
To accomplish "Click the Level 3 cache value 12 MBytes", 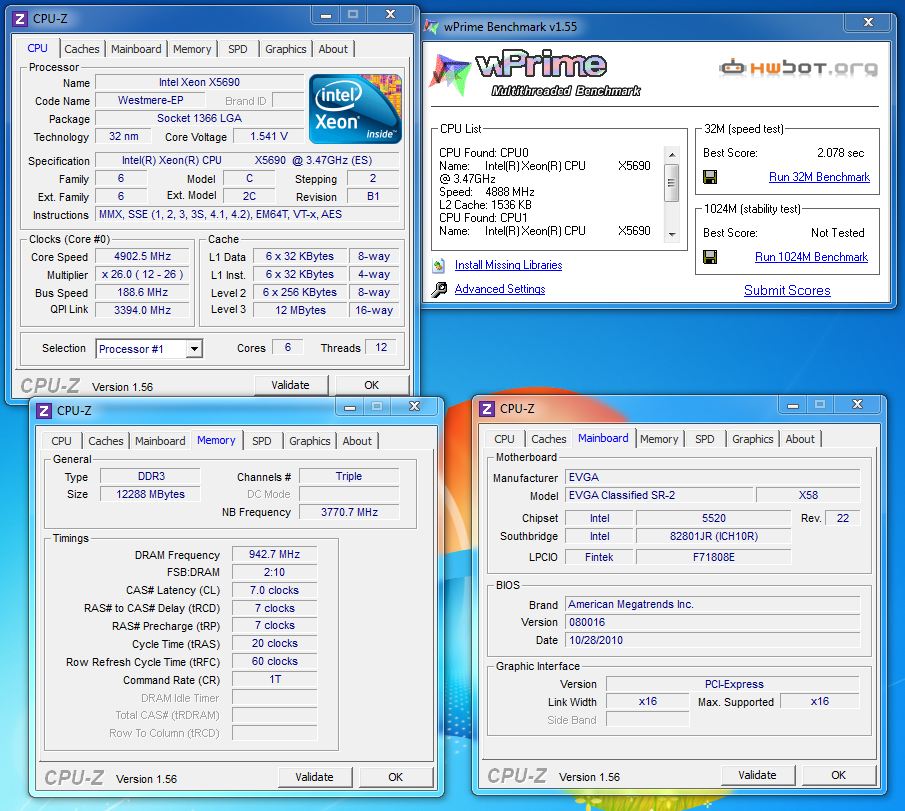I will pyautogui.click(x=300, y=311).
